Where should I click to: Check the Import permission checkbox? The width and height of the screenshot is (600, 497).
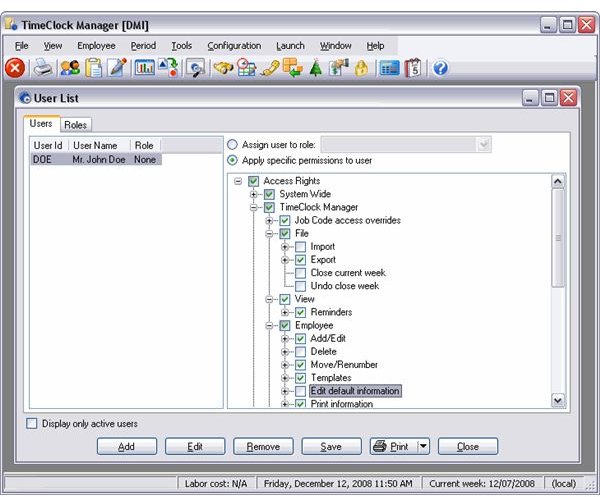pyautogui.click(x=300, y=247)
